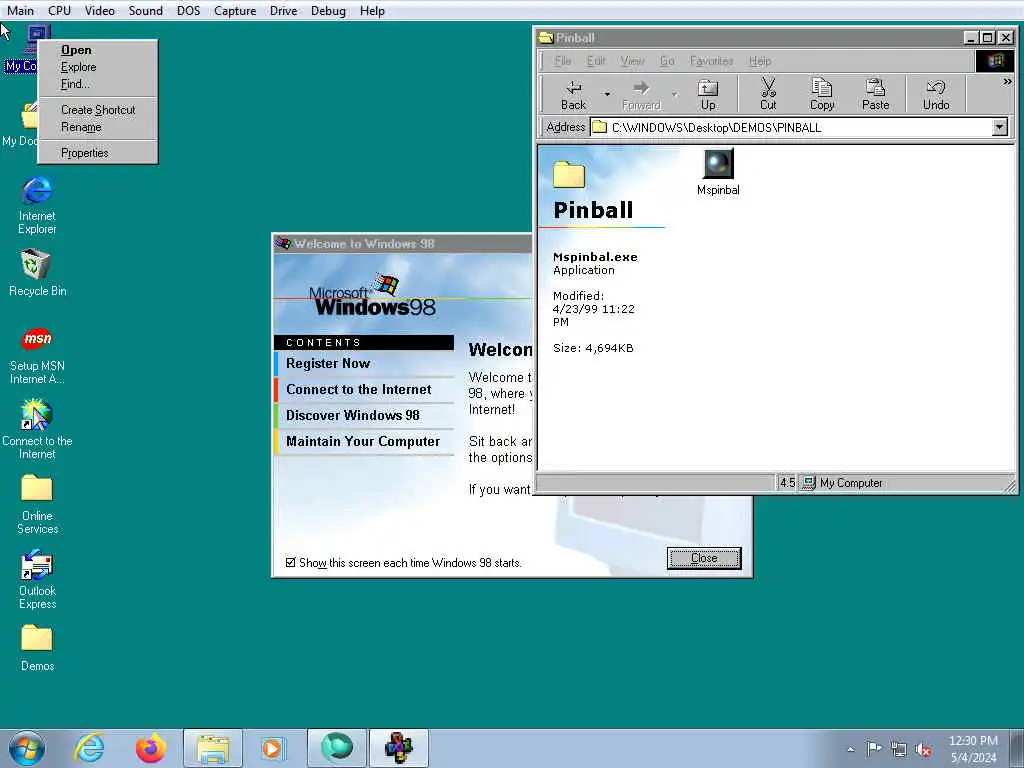Open the DOSBox Video menu
1024x768 pixels.
pyautogui.click(x=100, y=10)
